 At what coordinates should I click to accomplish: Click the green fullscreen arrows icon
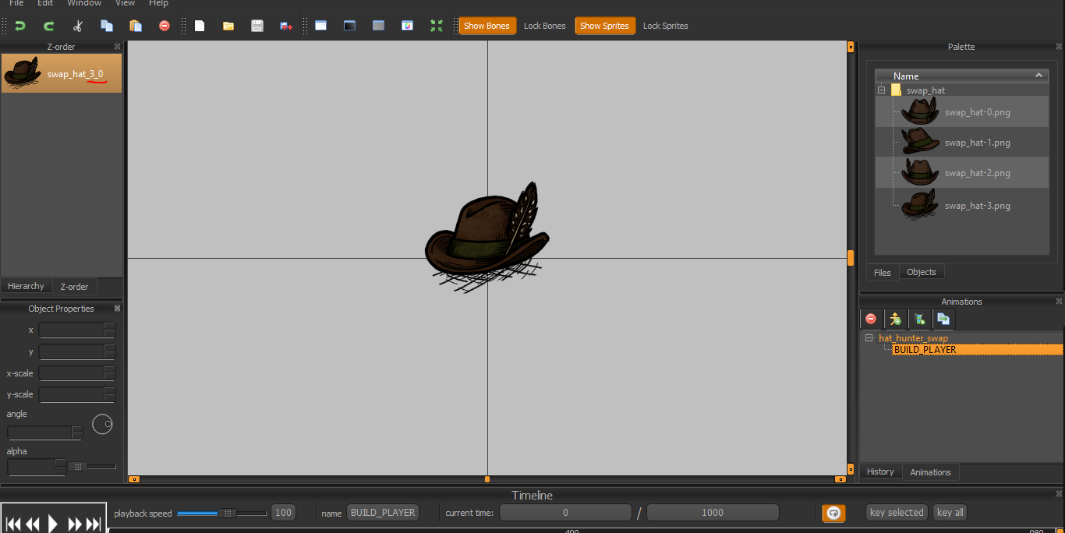(435, 26)
